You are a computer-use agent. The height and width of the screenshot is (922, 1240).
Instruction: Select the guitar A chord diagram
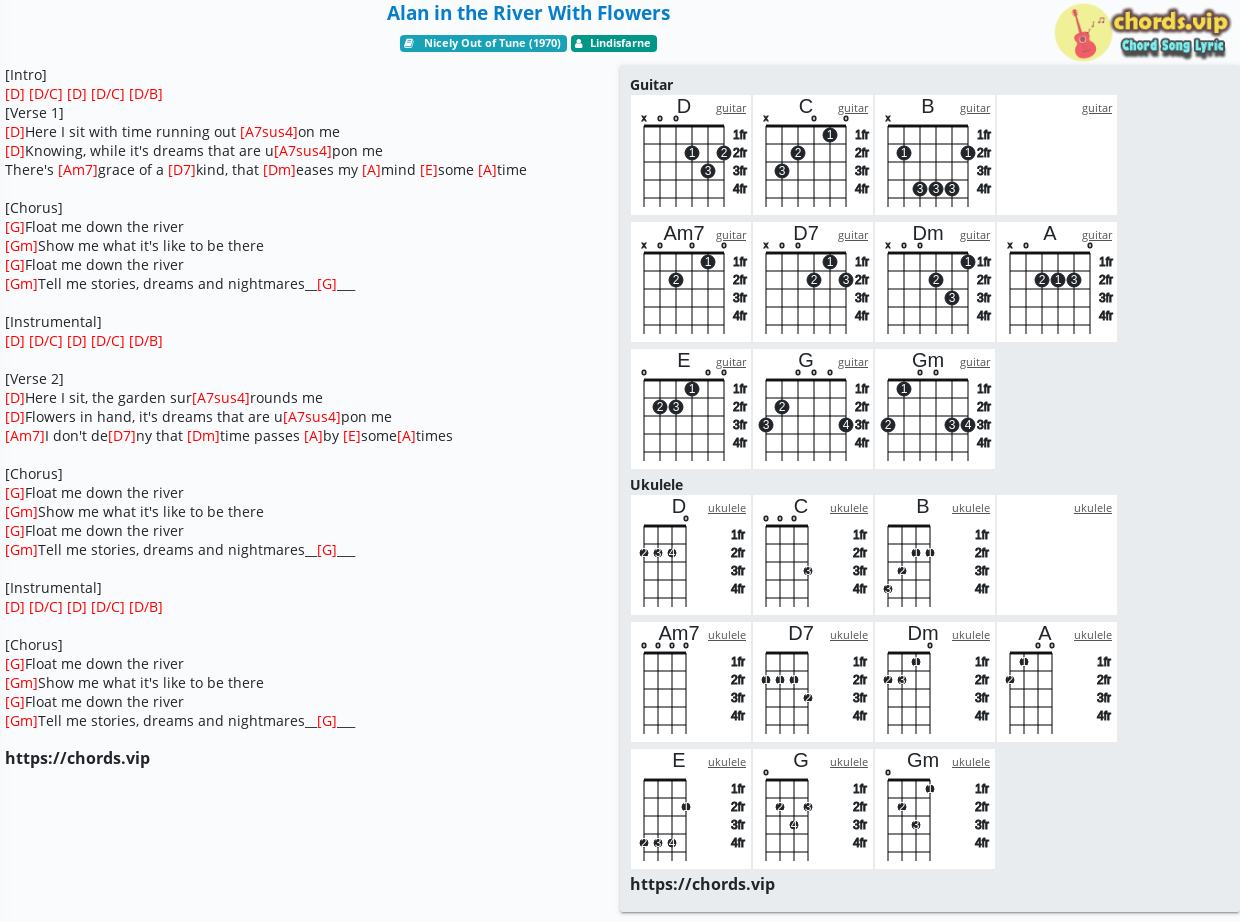click(1057, 282)
